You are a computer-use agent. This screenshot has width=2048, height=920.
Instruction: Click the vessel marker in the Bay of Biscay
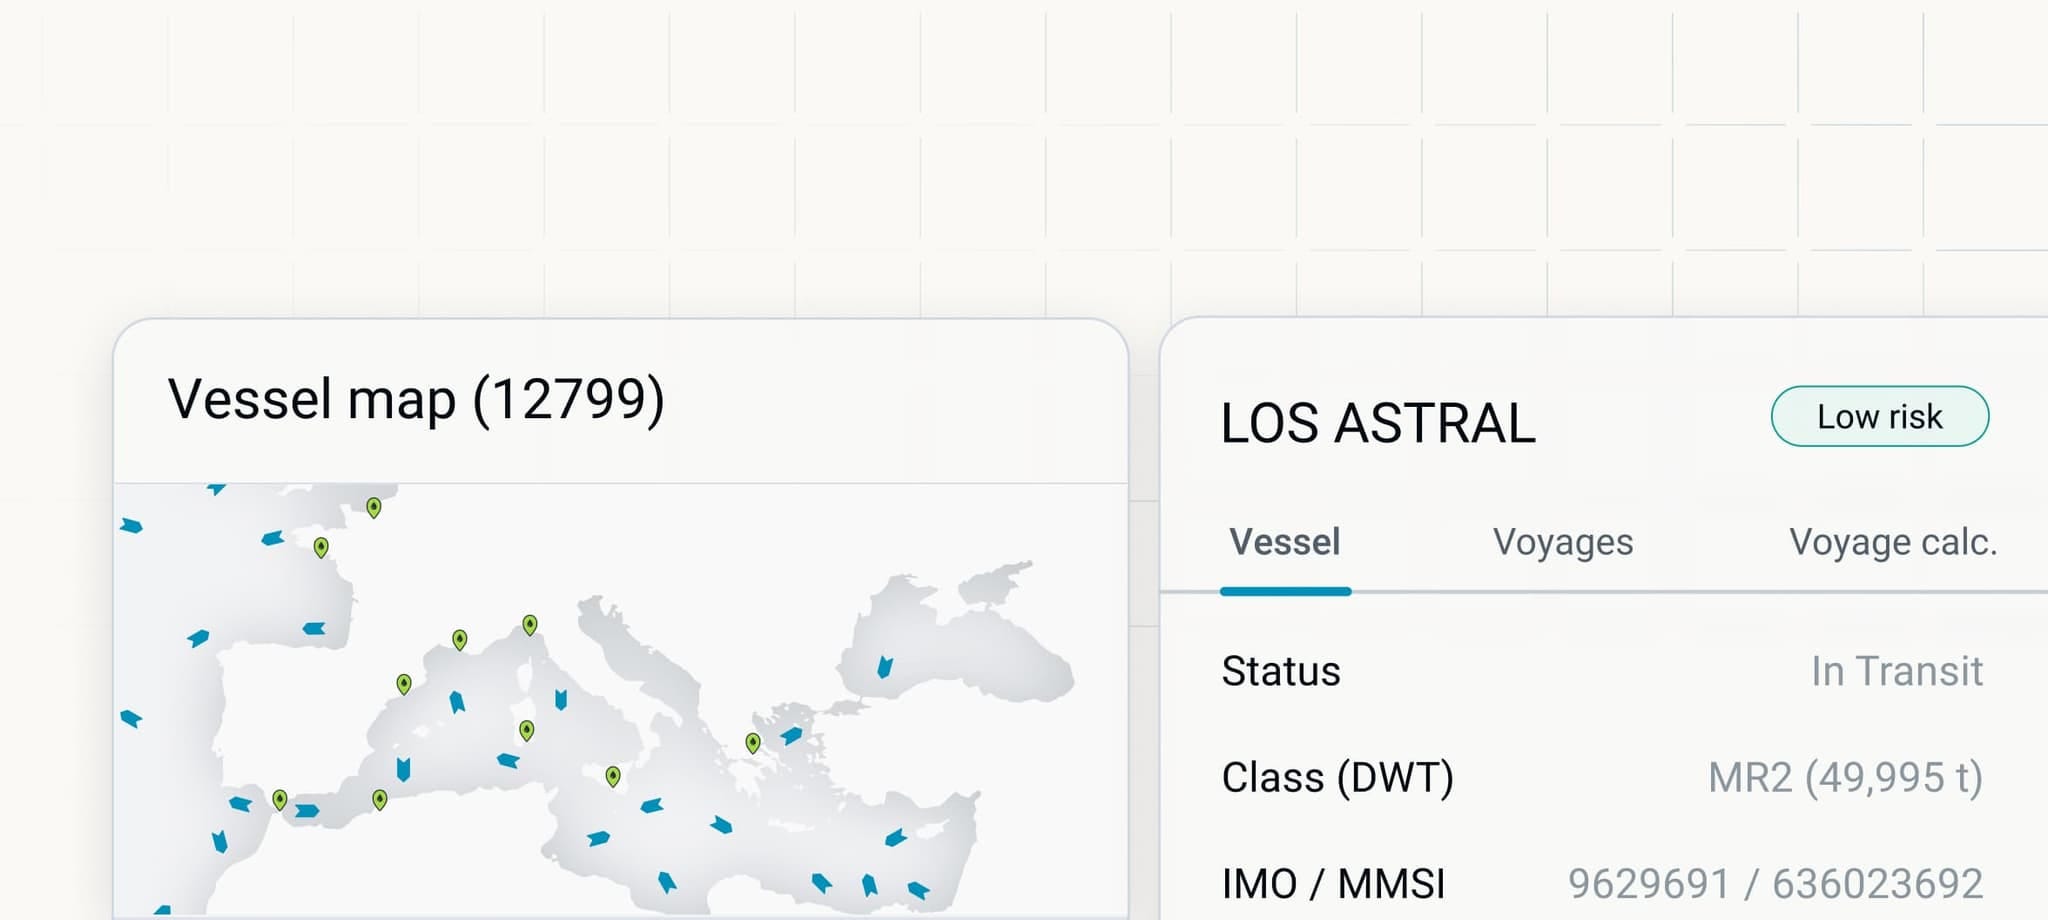click(x=314, y=629)
